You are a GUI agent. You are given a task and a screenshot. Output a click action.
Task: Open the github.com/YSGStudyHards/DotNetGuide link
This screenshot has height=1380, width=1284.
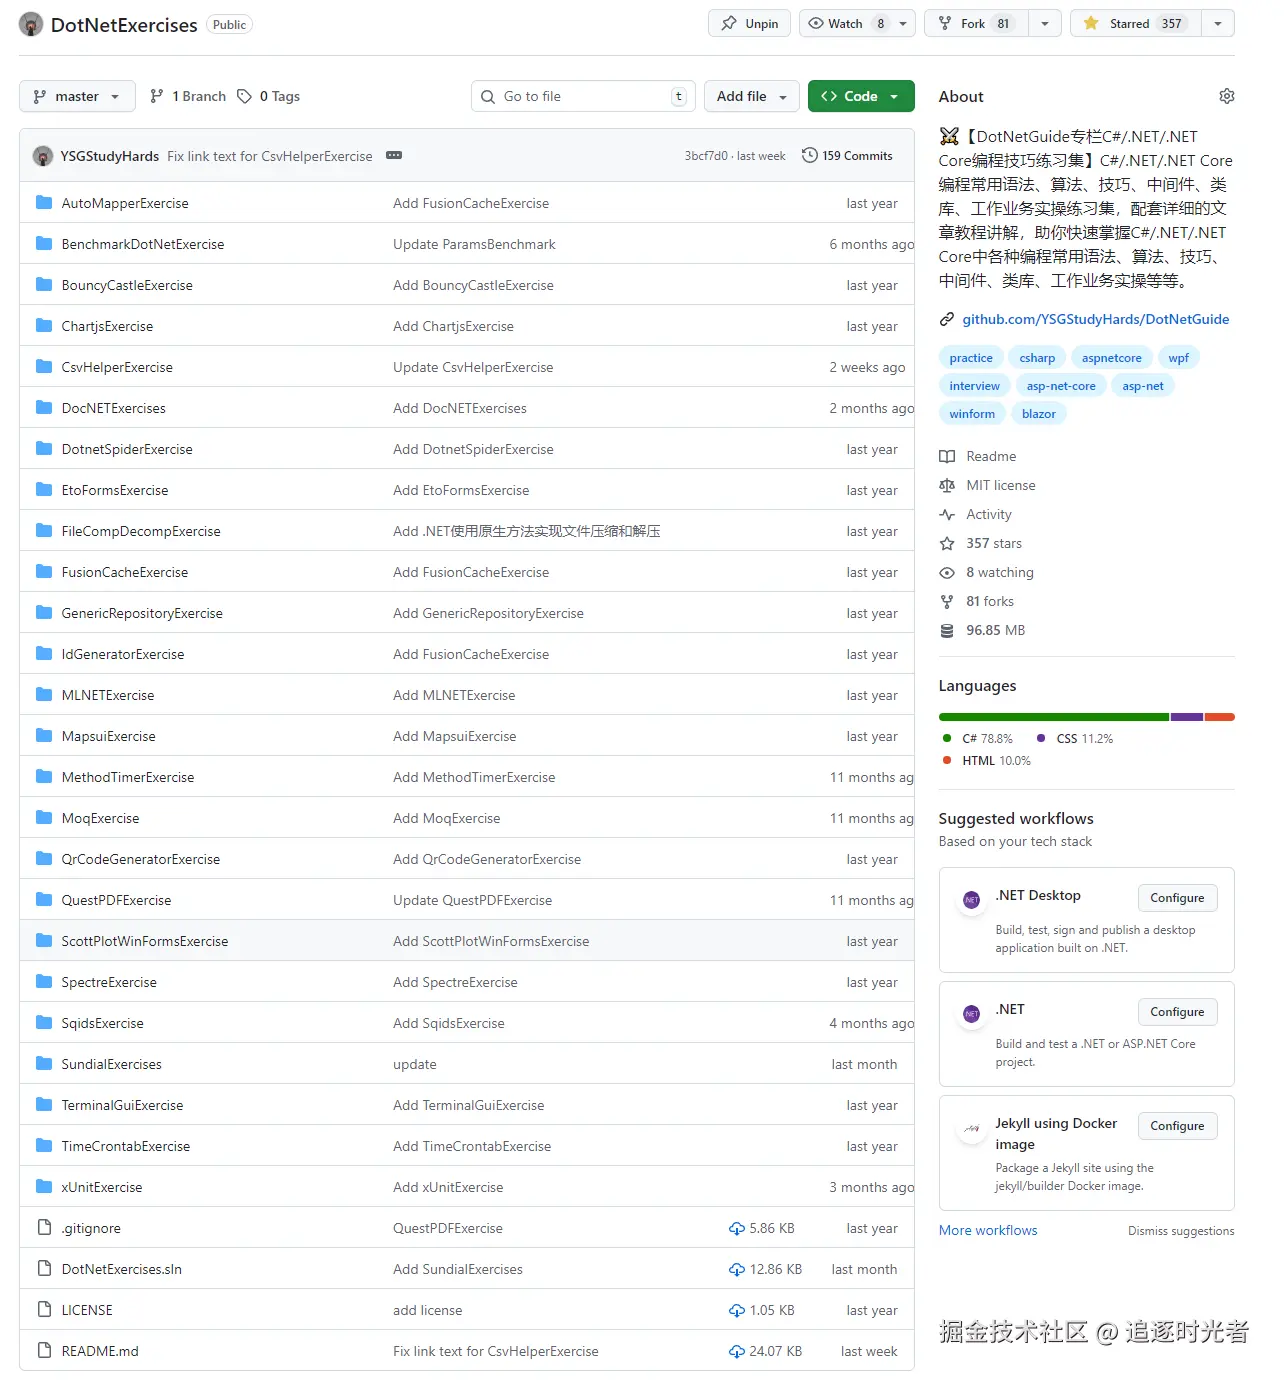(1096, 319)
